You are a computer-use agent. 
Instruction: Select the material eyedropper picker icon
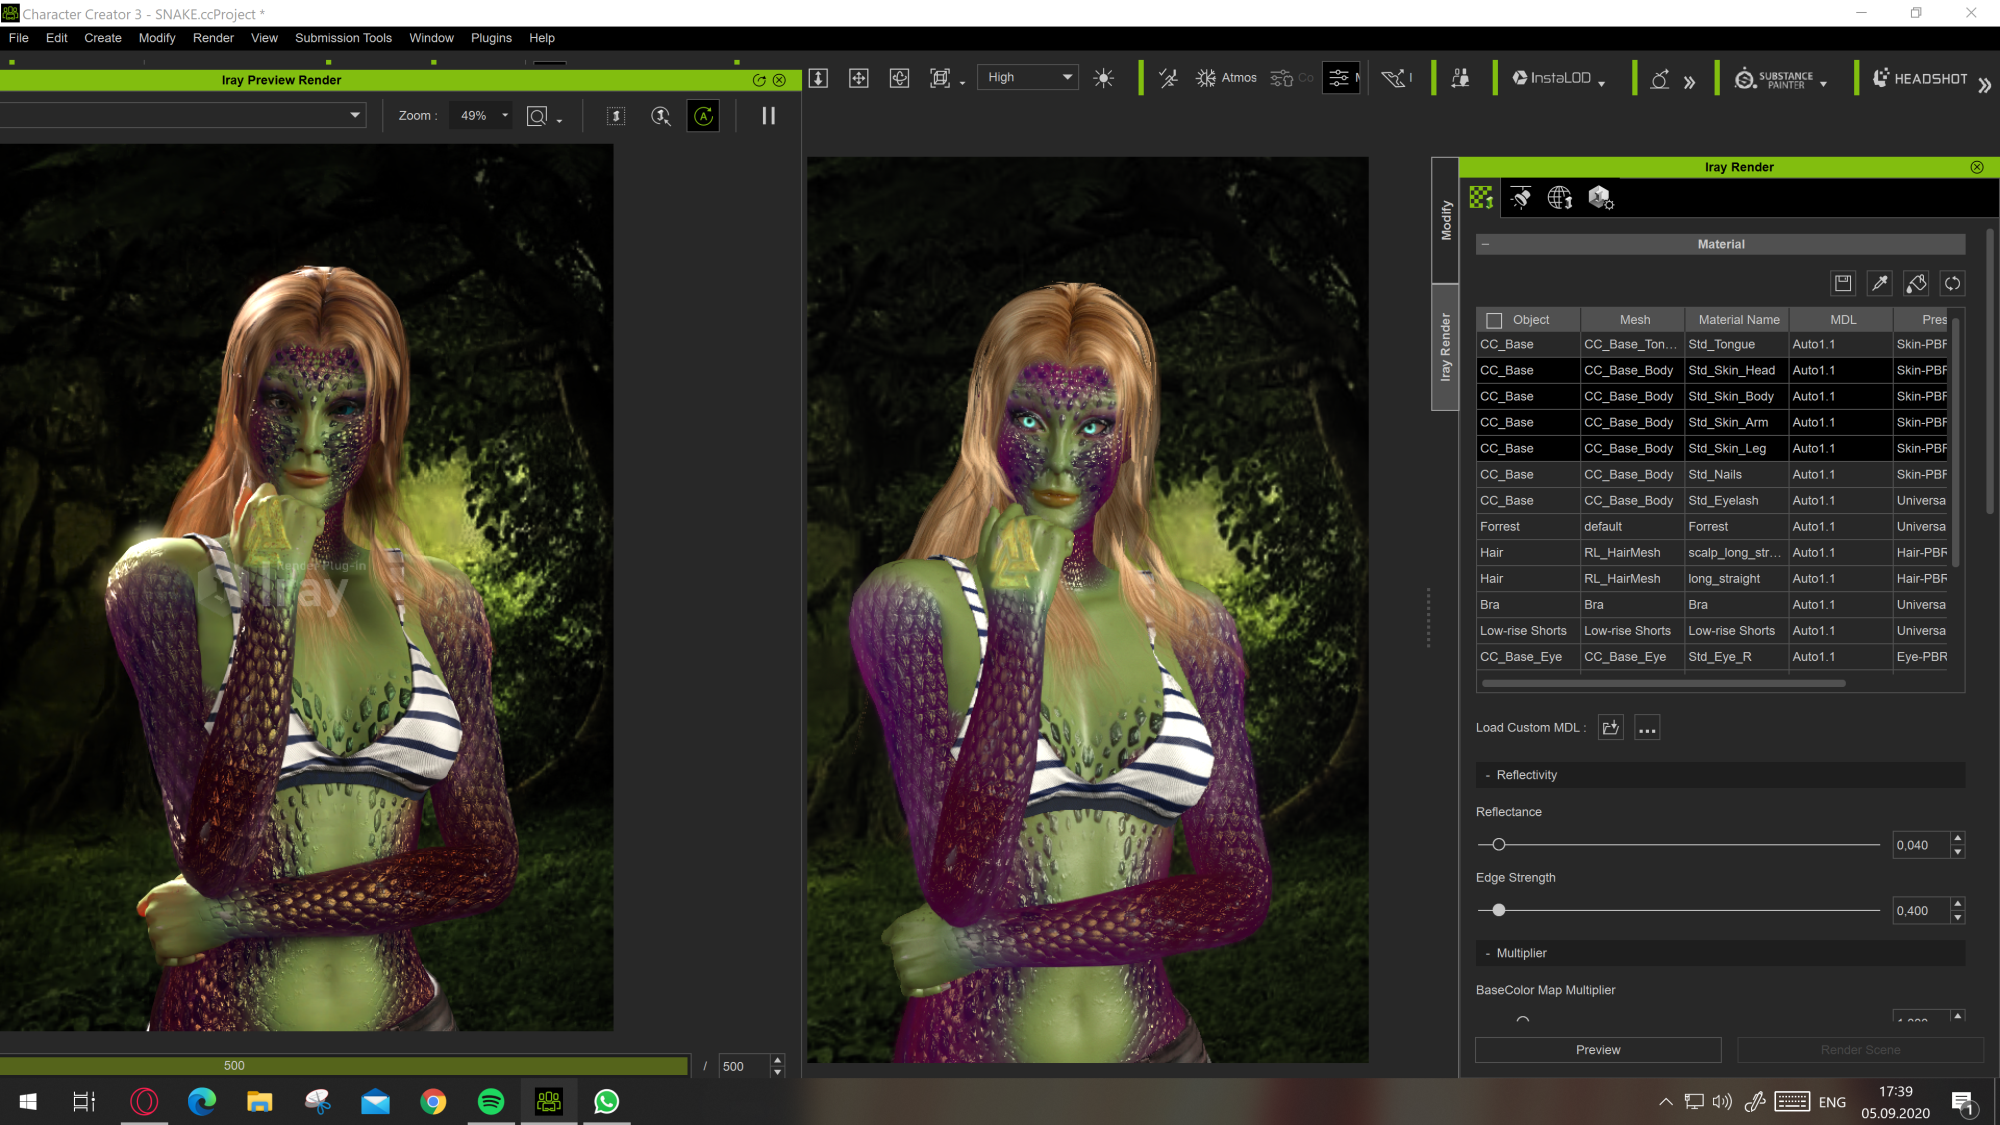1880,284
